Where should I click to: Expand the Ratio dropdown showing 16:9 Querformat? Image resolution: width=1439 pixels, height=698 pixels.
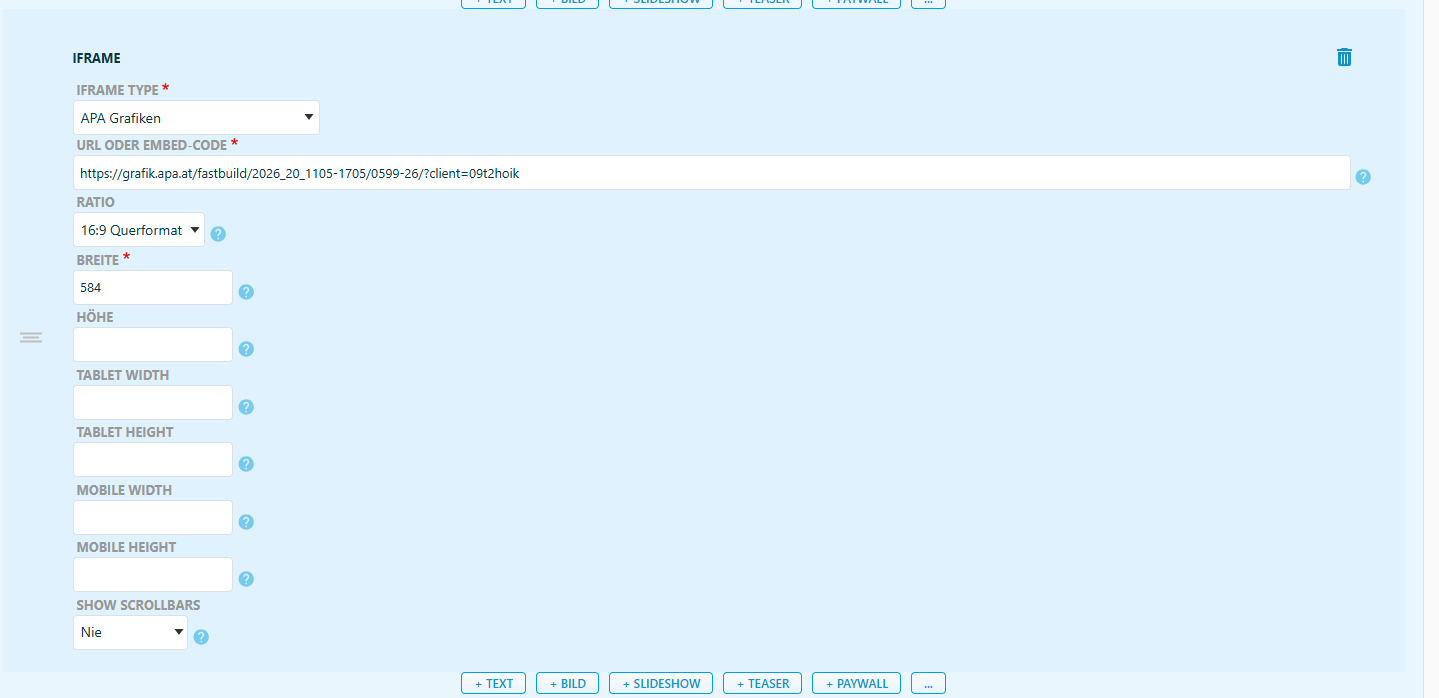[x=139, y=230]
